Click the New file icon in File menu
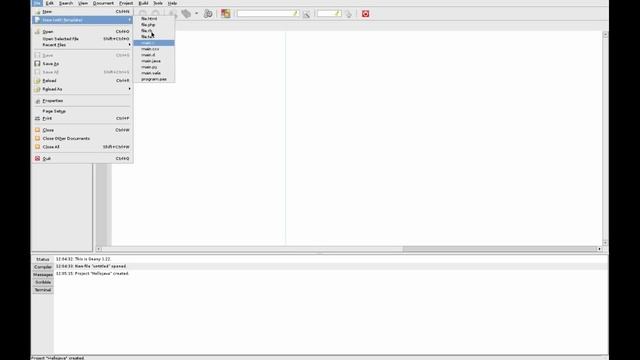This screenshot has width=640, height=360. click(x=38, y=12)
